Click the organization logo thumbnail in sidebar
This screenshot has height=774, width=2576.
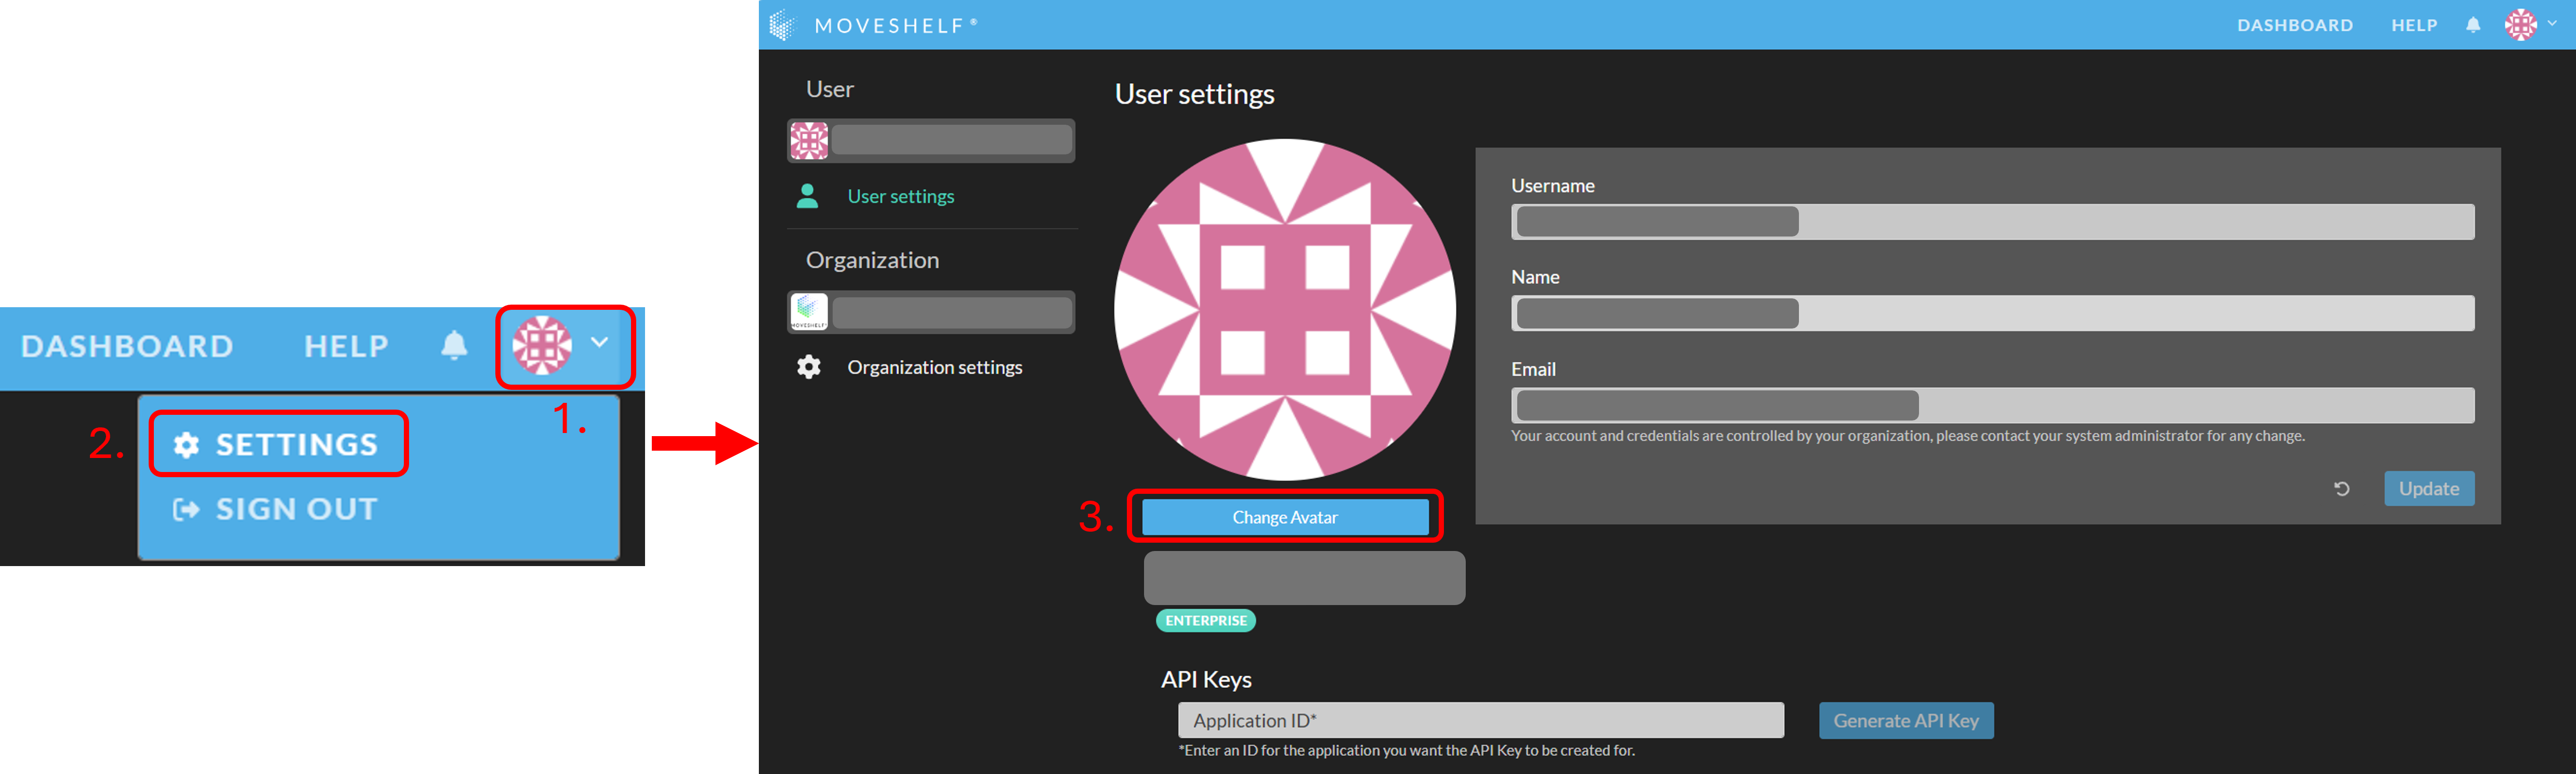808,312
